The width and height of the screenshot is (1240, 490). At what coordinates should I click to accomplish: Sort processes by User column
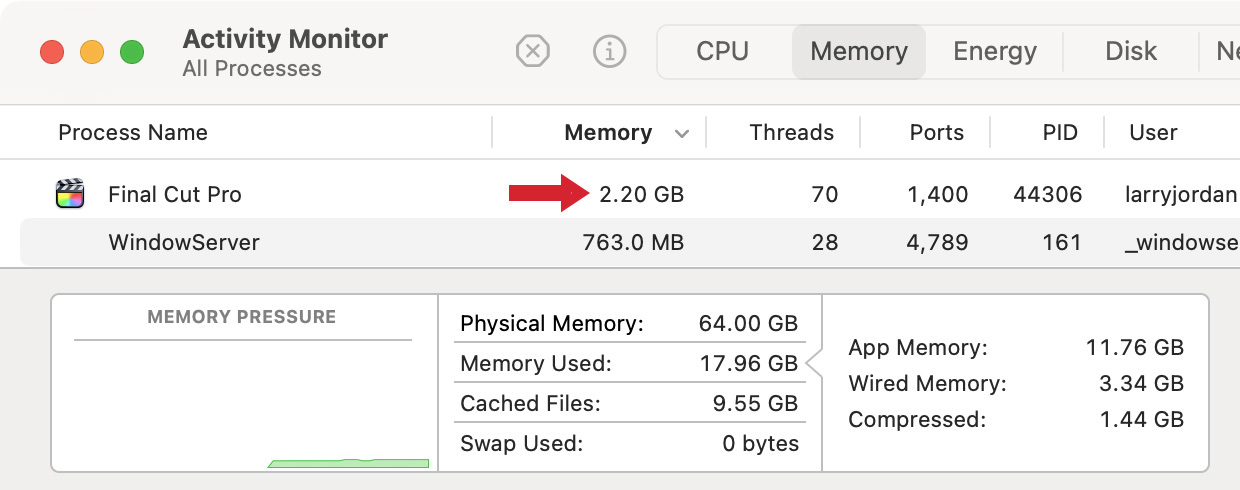click(x=1153, y=132)
